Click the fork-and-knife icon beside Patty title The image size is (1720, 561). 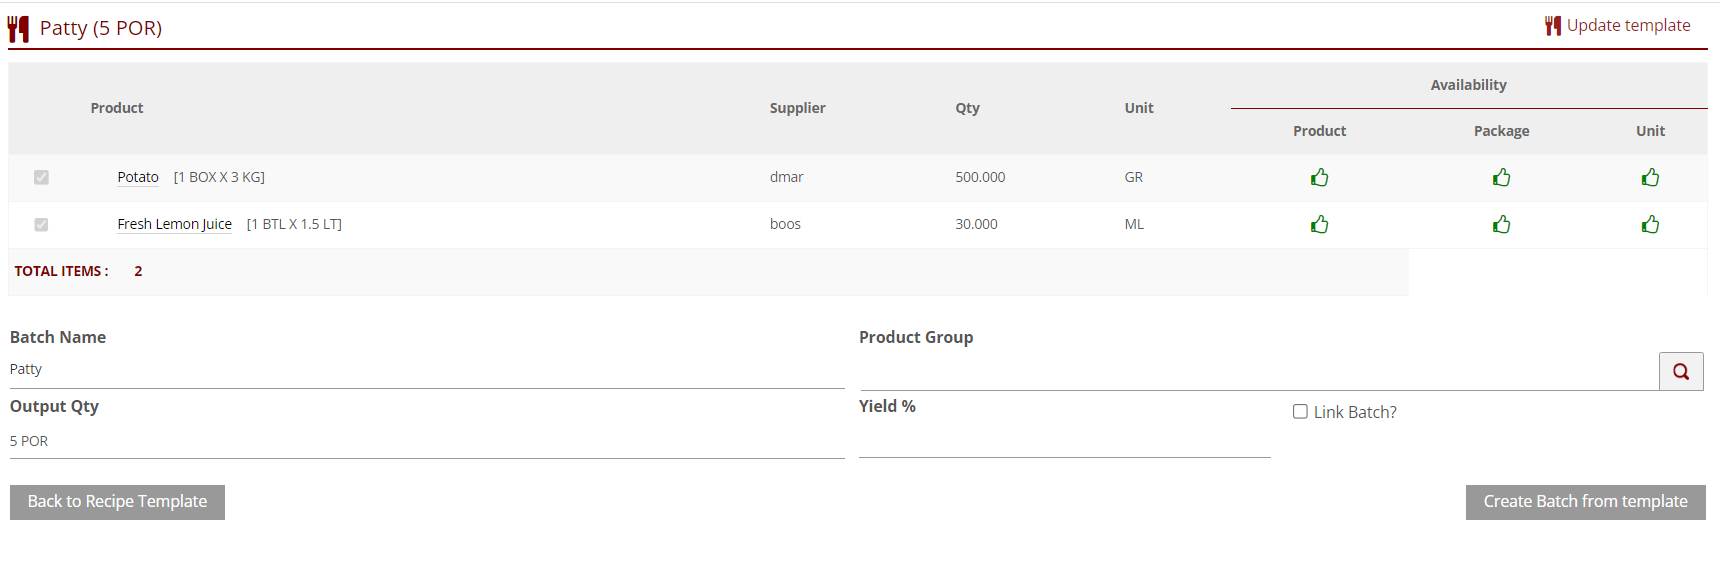pos(18,29)
